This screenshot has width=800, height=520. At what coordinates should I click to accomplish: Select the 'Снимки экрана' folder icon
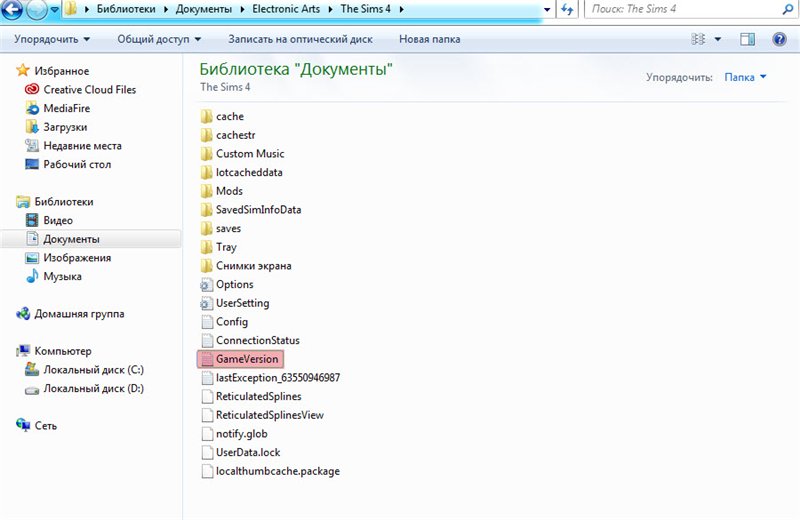click(x=206, y=266)
